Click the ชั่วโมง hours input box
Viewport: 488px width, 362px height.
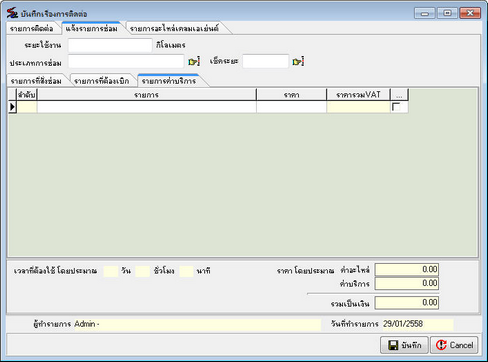click(x=142, y=271)
